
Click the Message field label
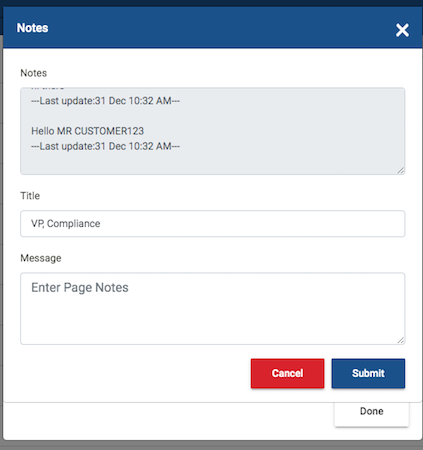pos(41,258)
